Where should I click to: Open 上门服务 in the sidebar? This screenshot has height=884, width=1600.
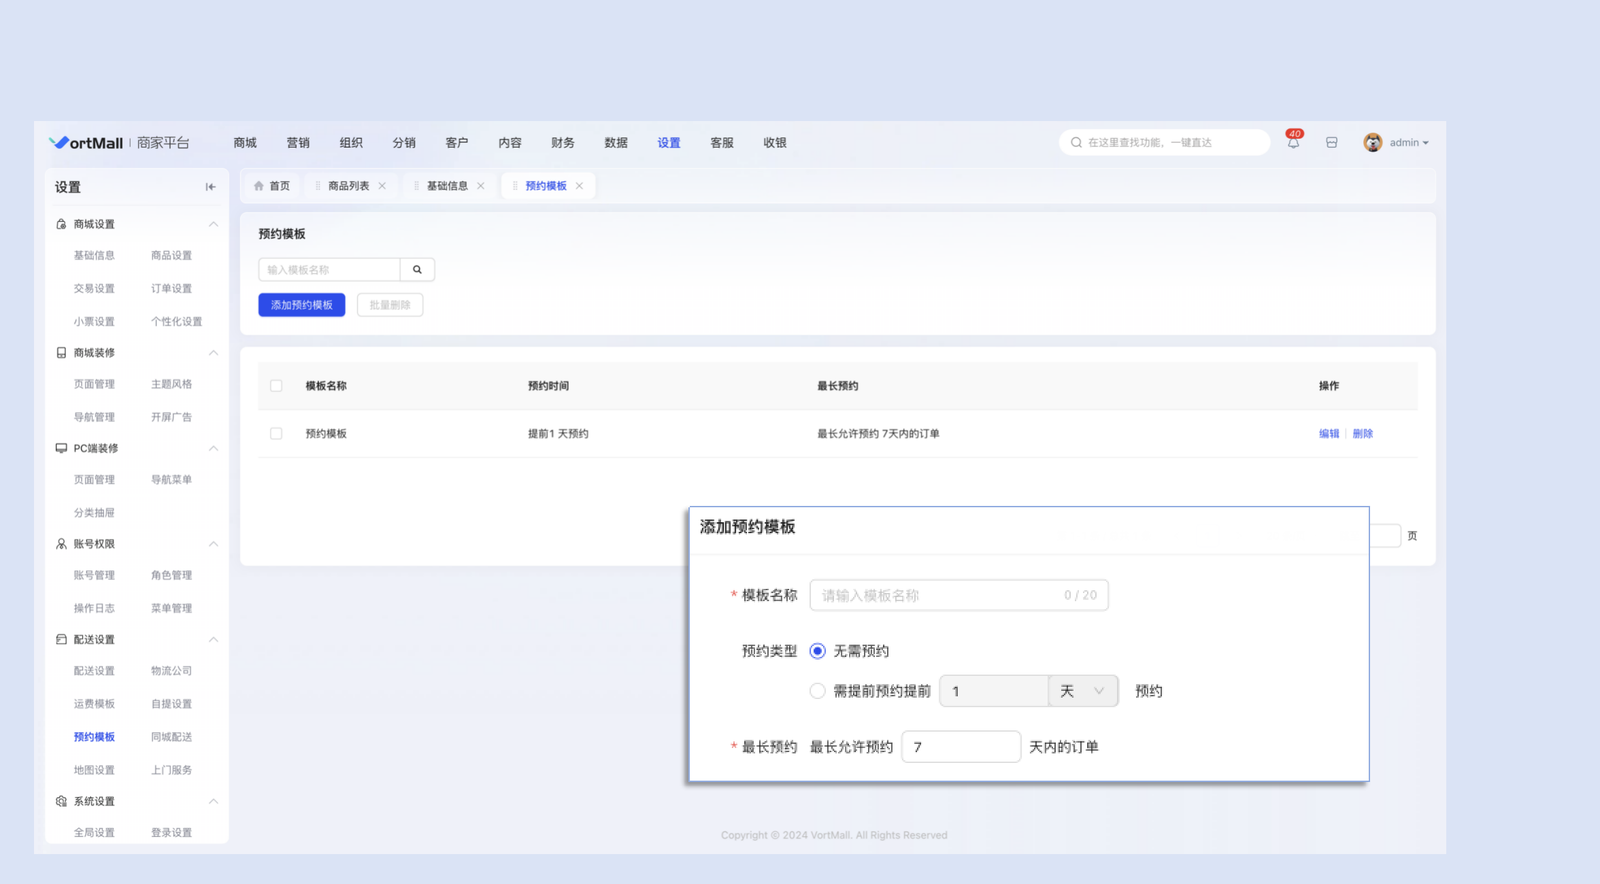tap(171, 770)
